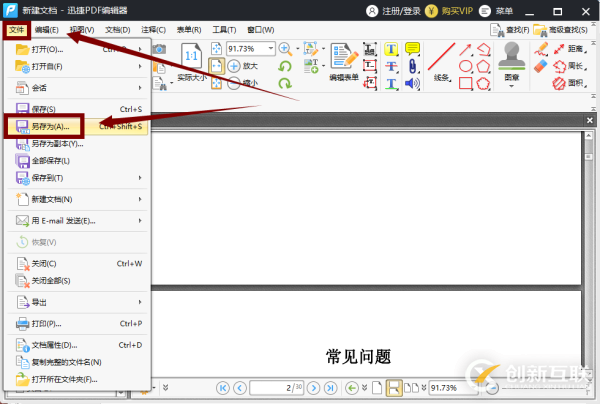Screen dimensions: 600x404
Task: Open the 工具(T) menu
Action: [x=224, y=30]
